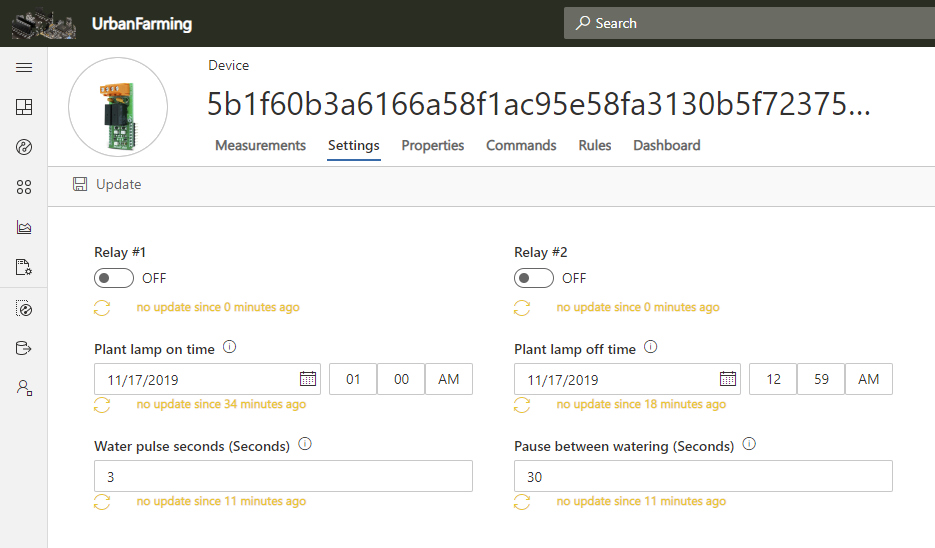935x548 pixels.
Task: Click the device templates icon in sidebar
Action: (x=24, y=267)
